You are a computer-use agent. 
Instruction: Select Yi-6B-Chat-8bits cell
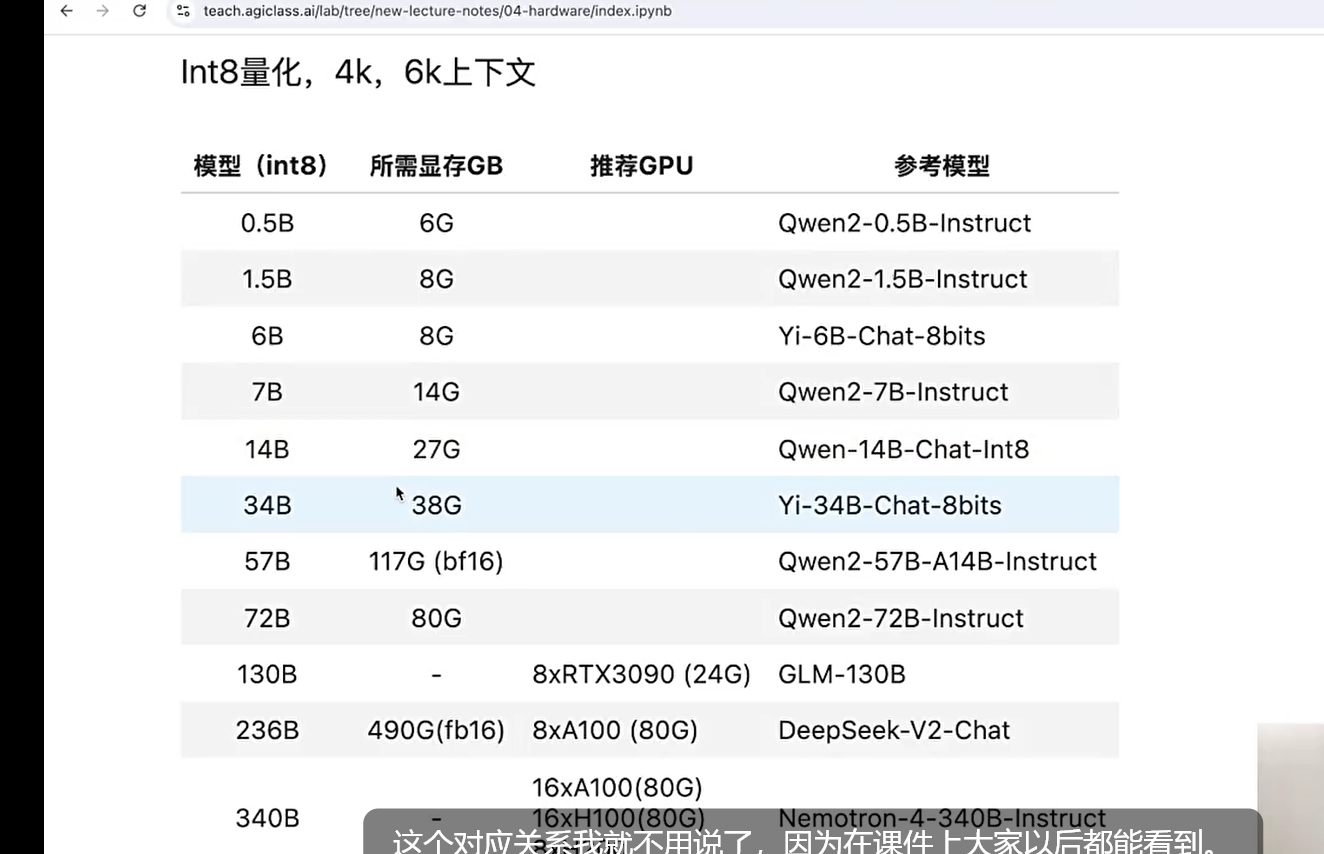(882, 336)
